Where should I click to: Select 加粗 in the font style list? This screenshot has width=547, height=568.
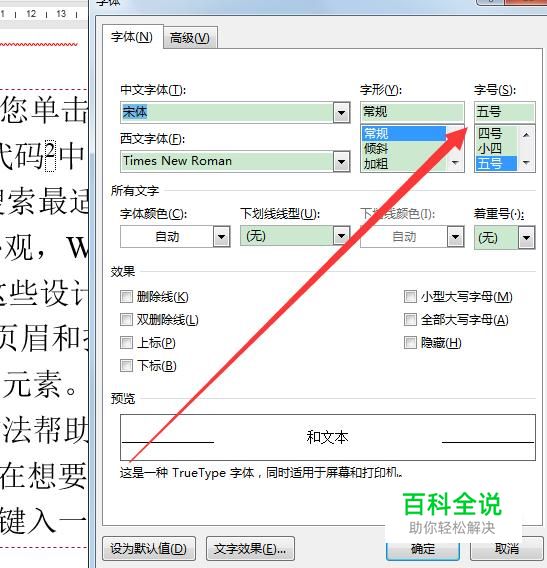click(404, 164)
